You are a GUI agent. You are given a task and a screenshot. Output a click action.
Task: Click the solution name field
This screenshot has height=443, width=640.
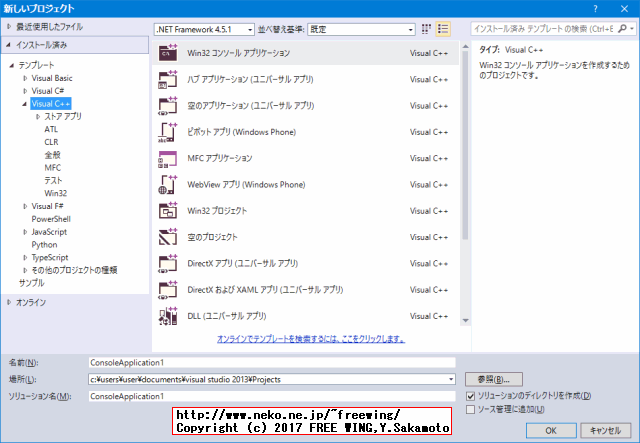(x=272, y=396)
